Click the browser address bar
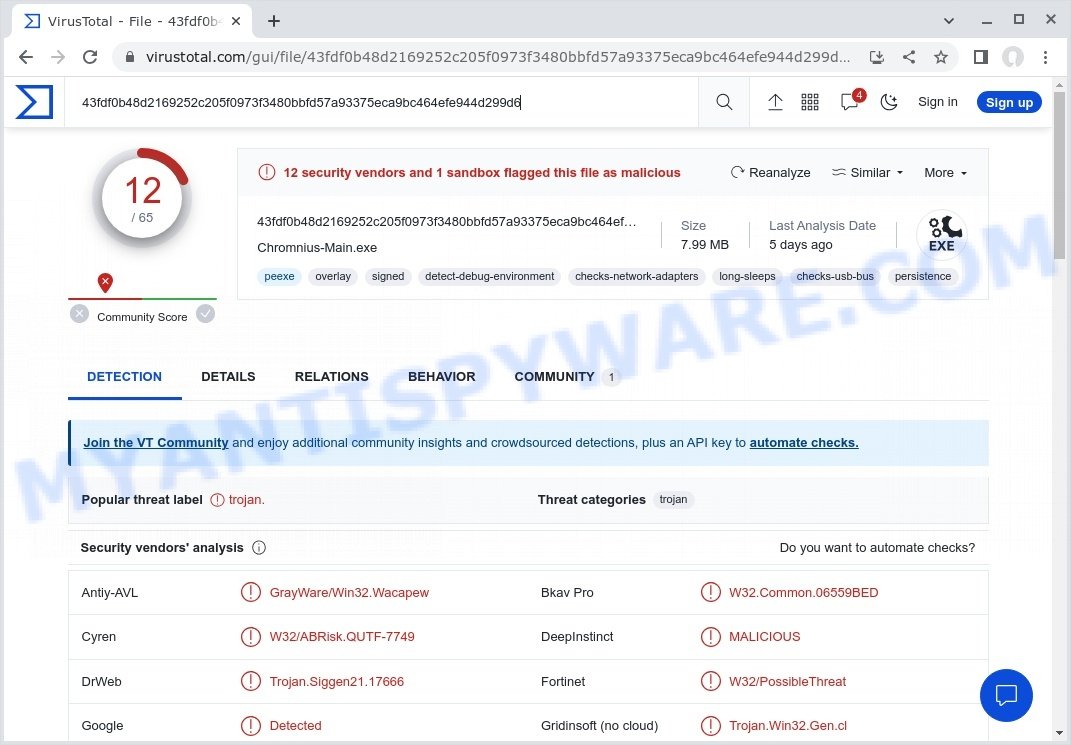This screenshot has height=745, width=1071. point(499,57)
